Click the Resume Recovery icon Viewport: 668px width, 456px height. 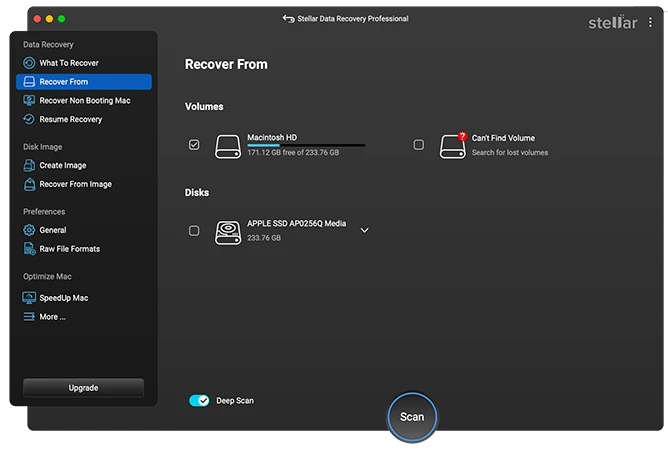click(29, 119)
